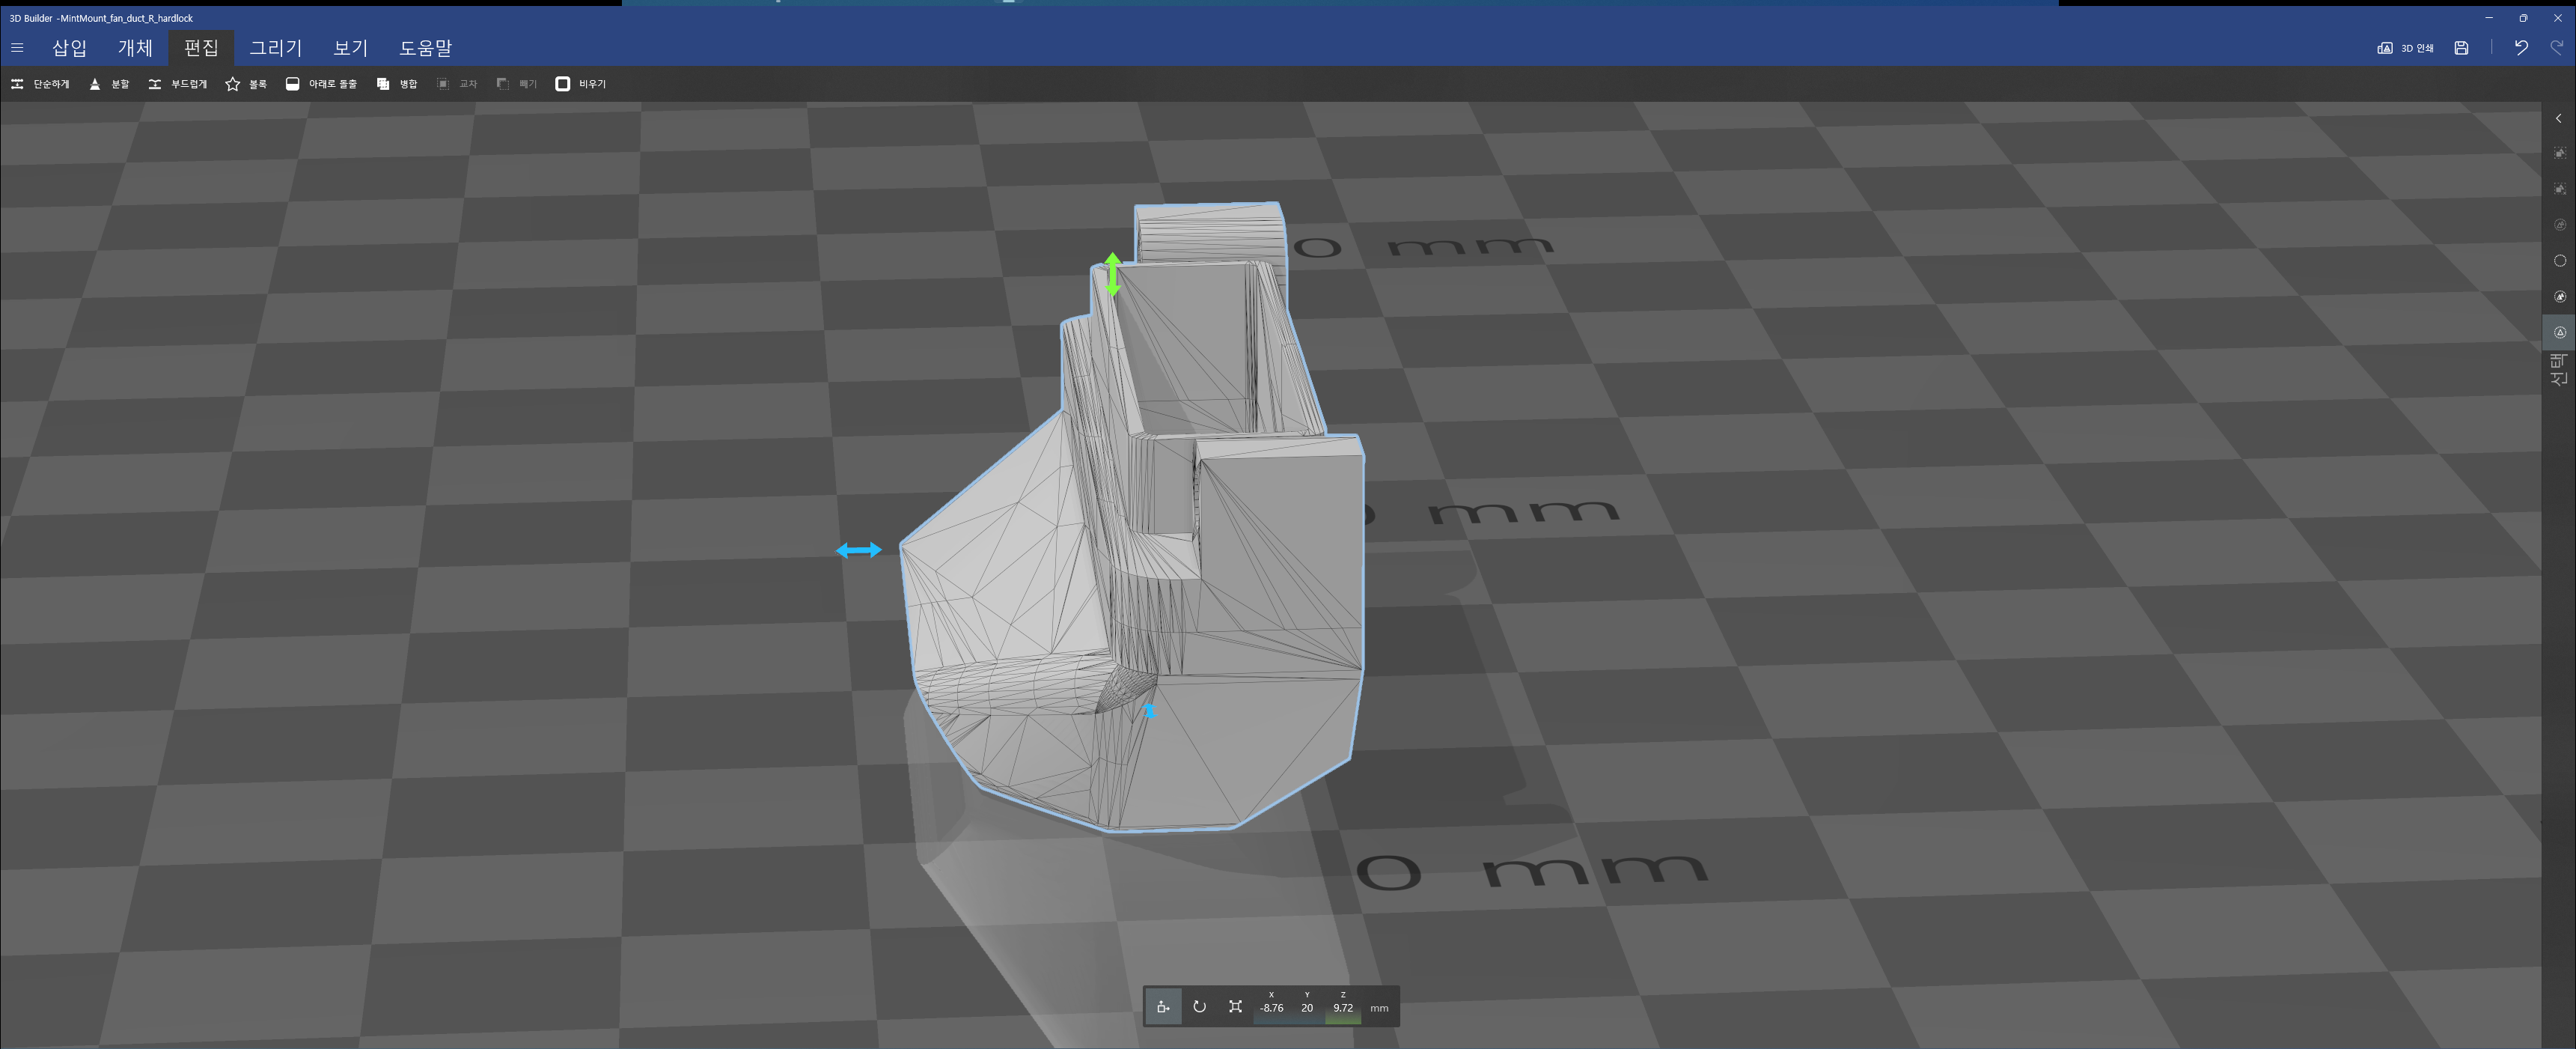Image resolution: width=2576 pixels, height=1049 pixels.
Task: Click the 볼록 (Emboss) star icon
Action: [x=233, y=84]
